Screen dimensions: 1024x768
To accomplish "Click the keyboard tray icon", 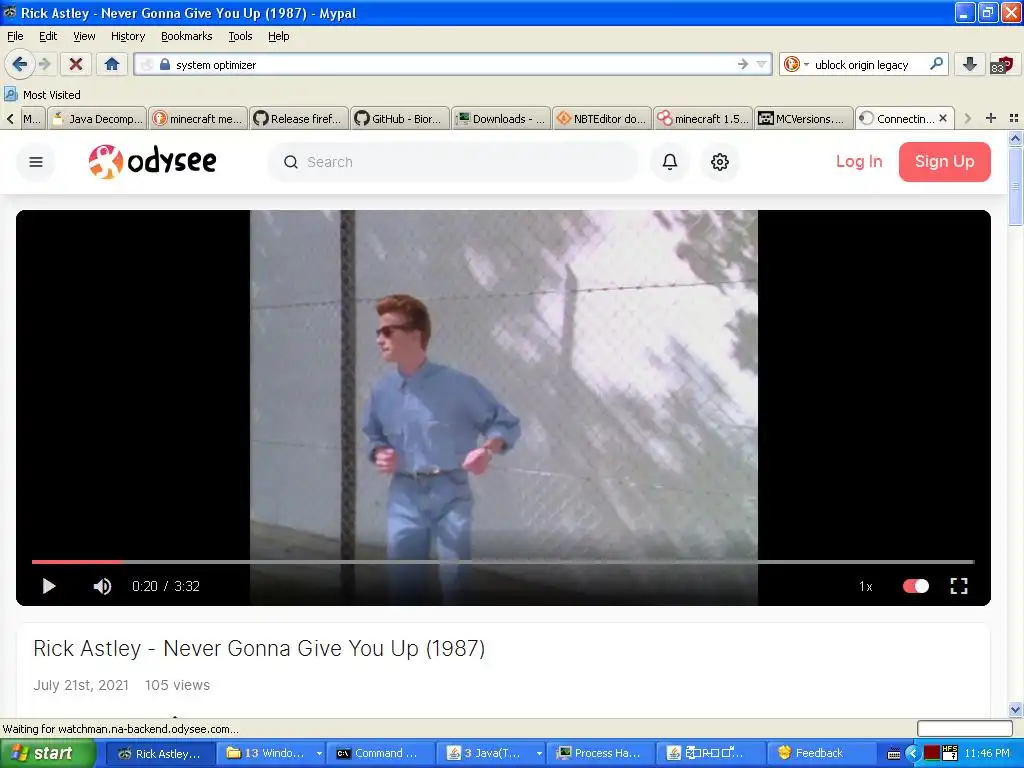I will point(894,754).
